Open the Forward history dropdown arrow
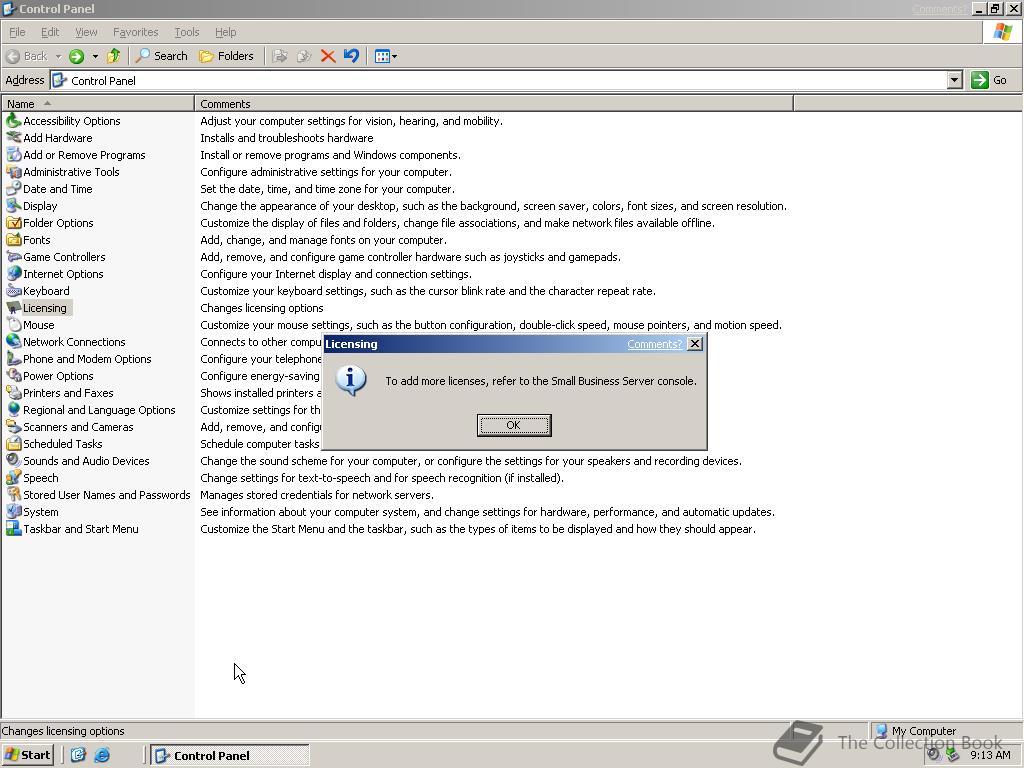Screen dimensions: 1024x768 click(95, 56)
